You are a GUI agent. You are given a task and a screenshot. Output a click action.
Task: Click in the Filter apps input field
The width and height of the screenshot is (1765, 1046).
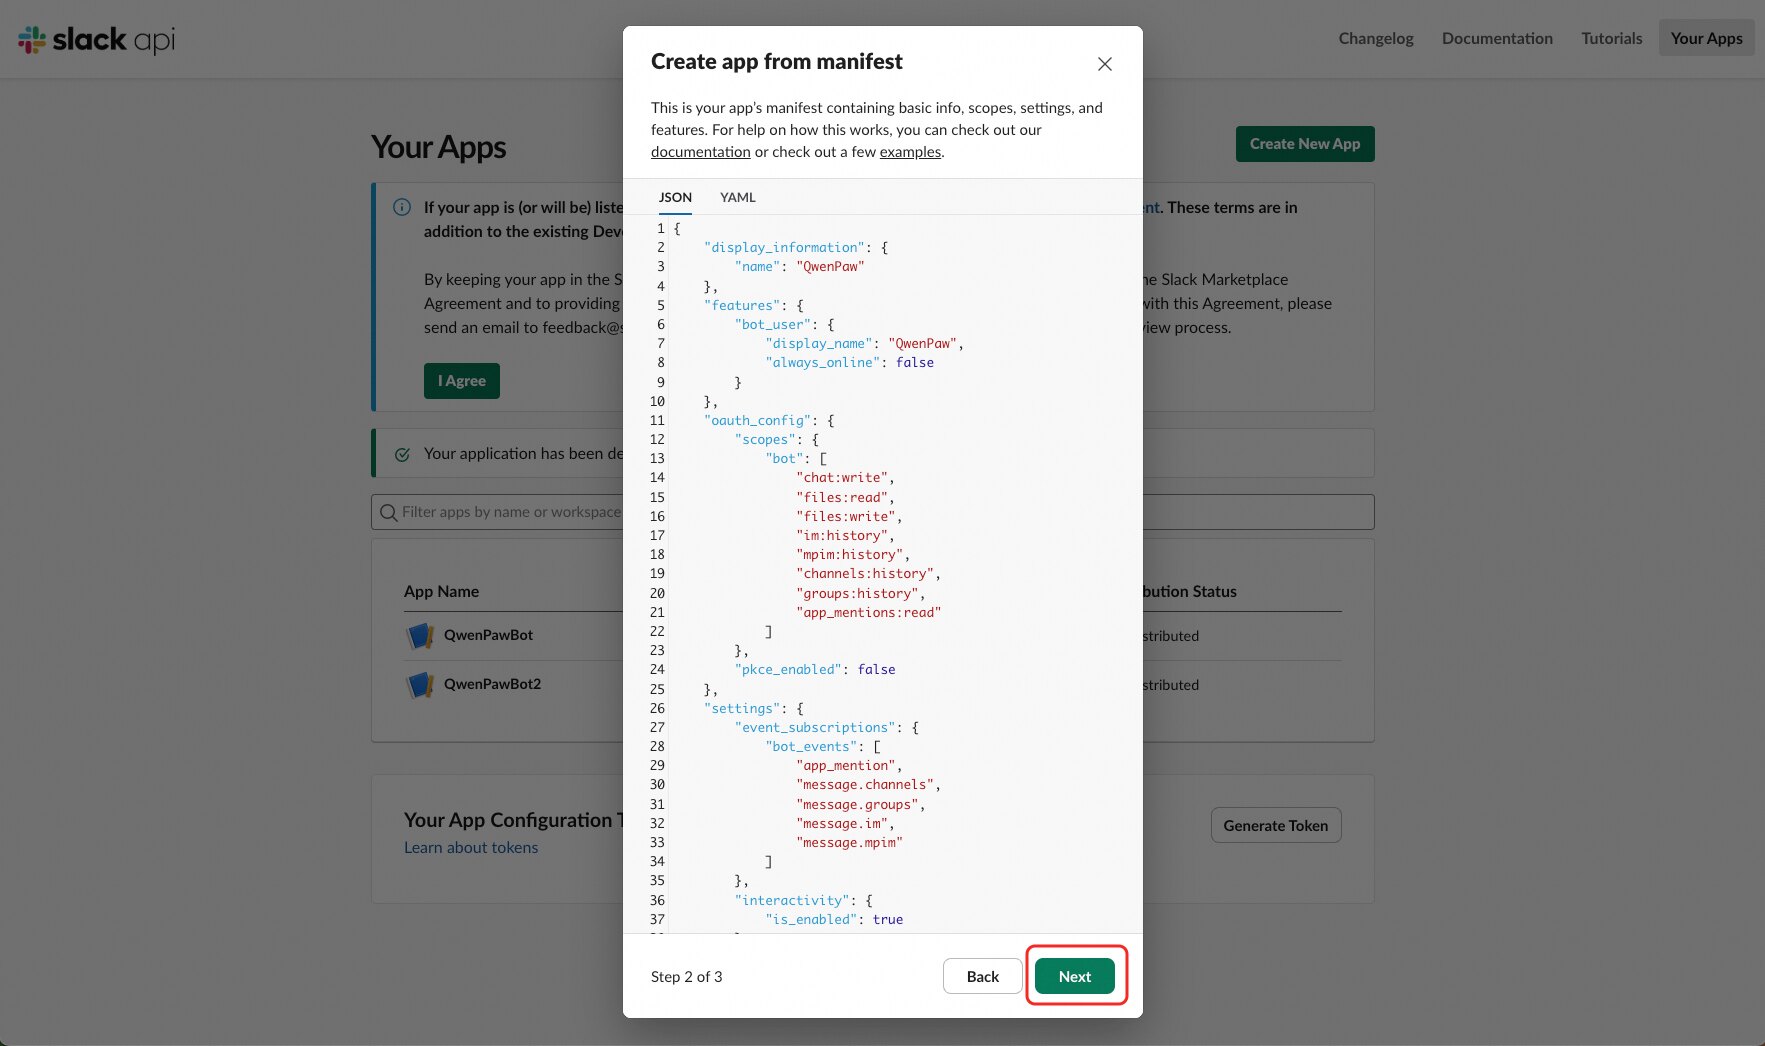point(872,512)
